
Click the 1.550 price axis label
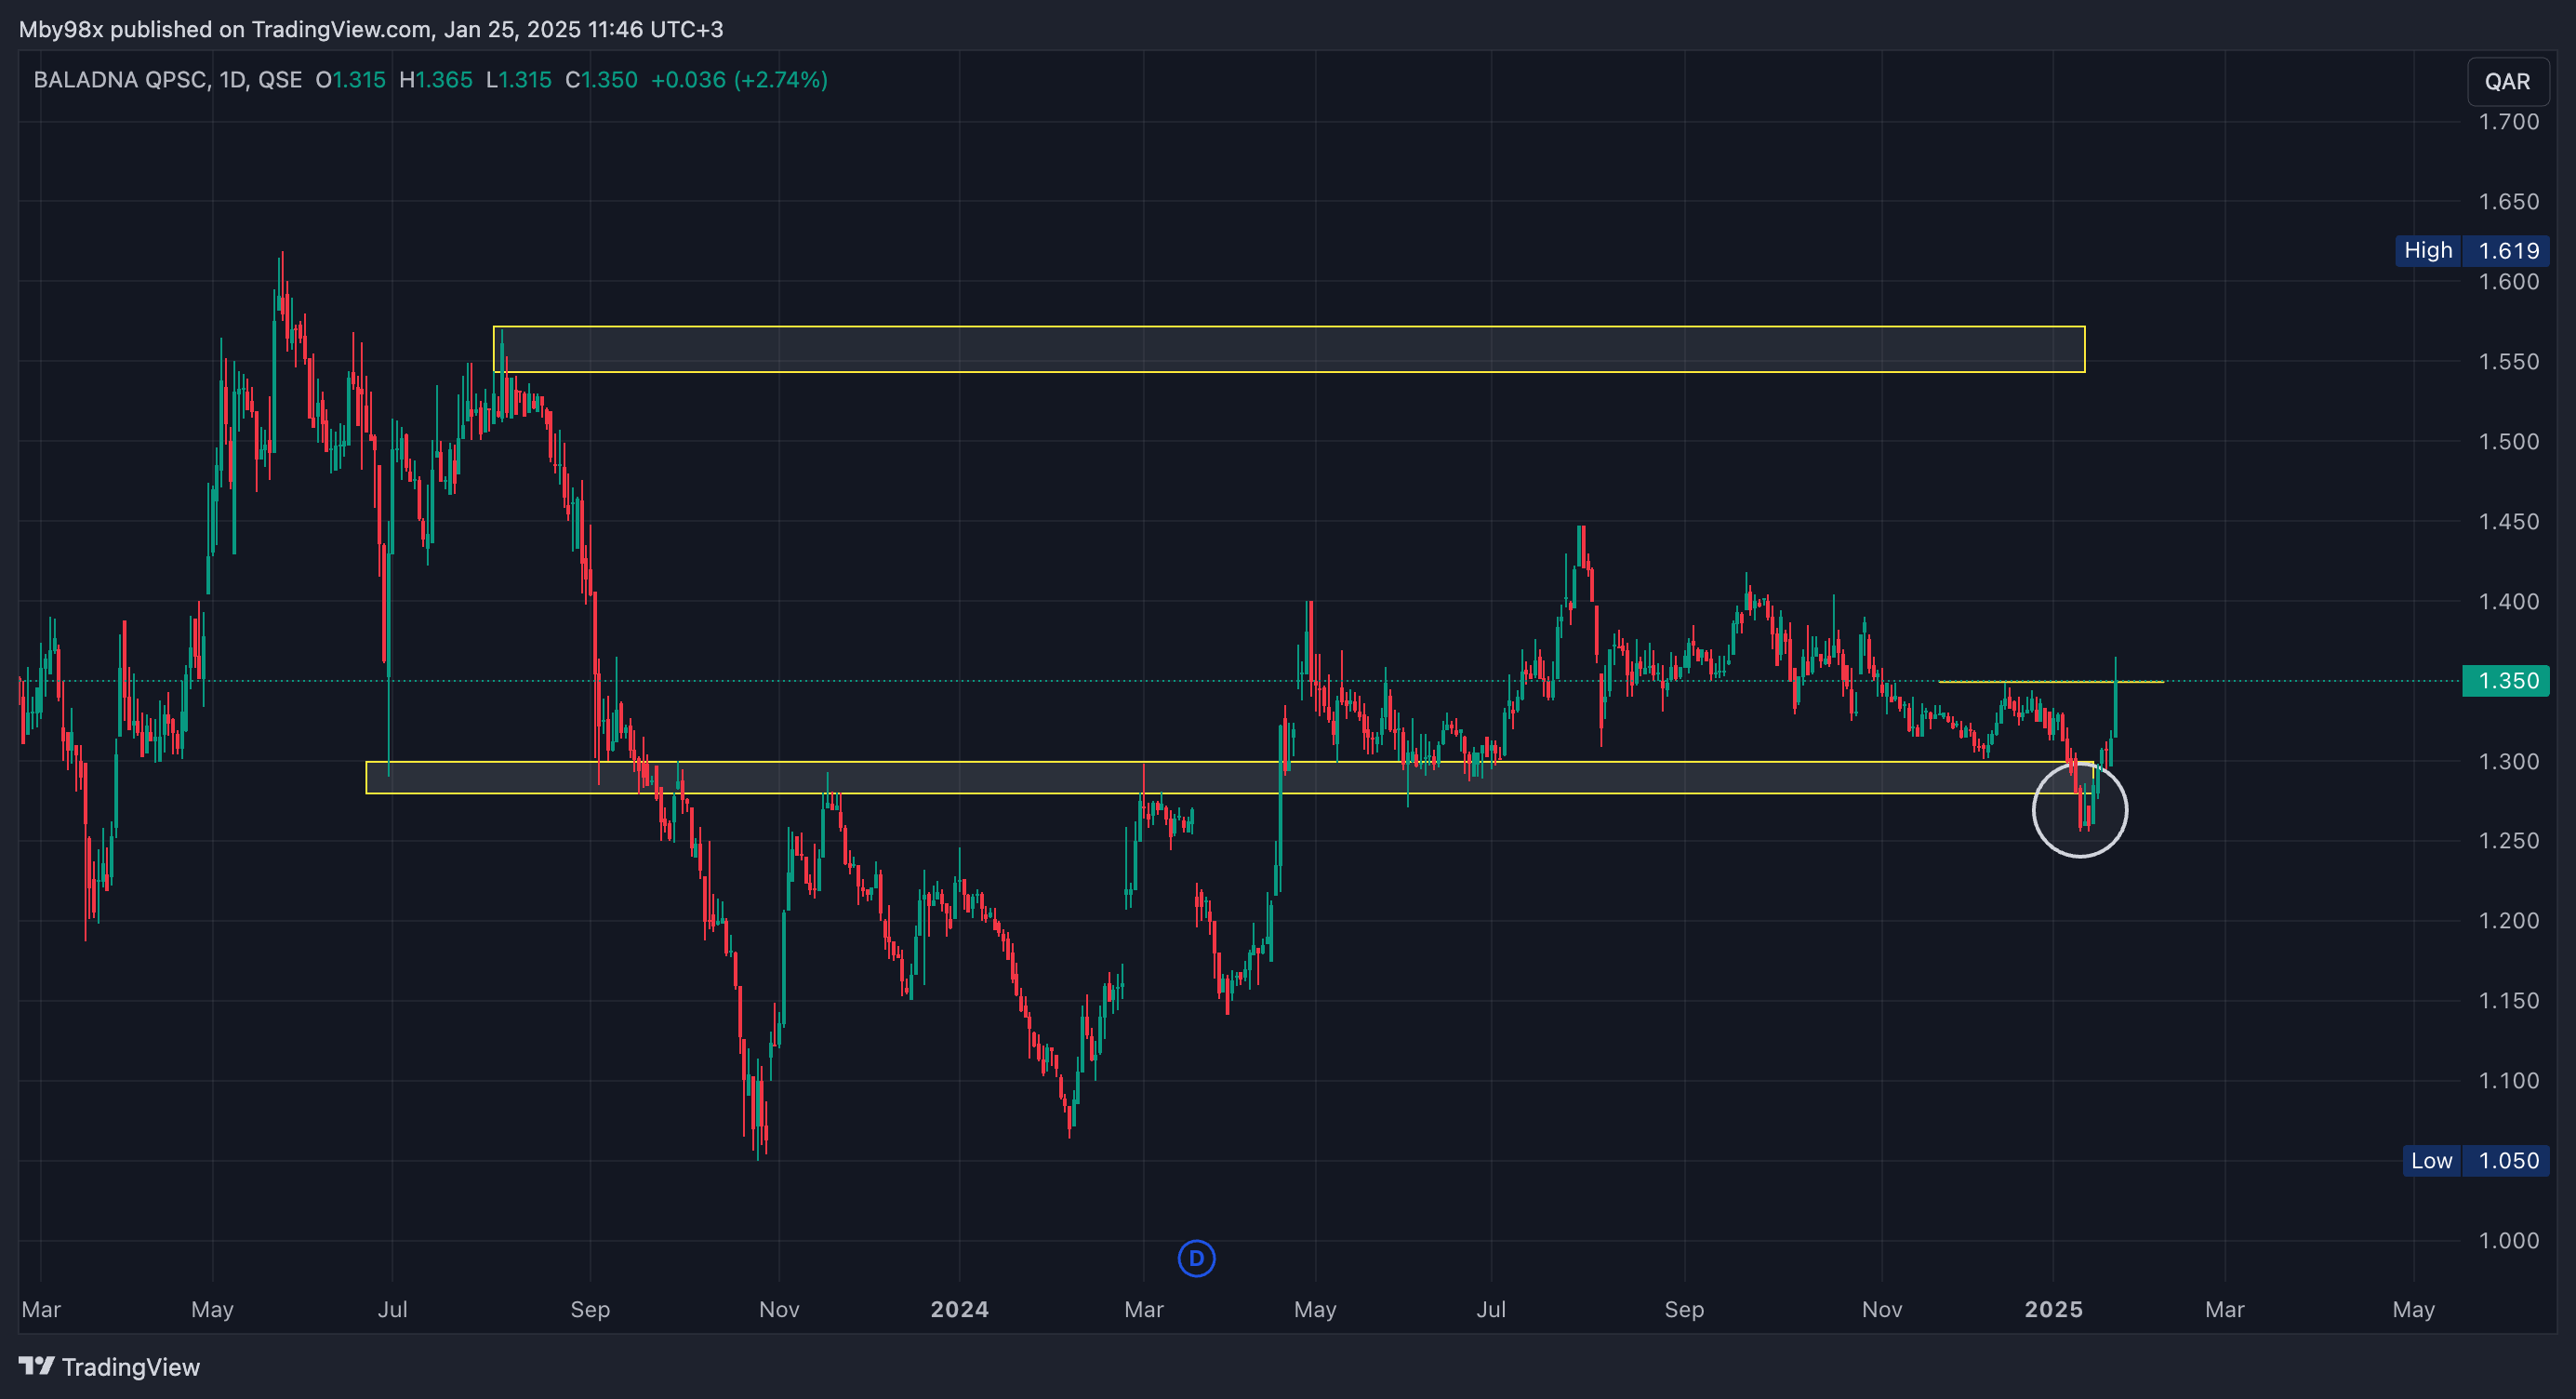pyautogui.click(x=2508, y=362)
